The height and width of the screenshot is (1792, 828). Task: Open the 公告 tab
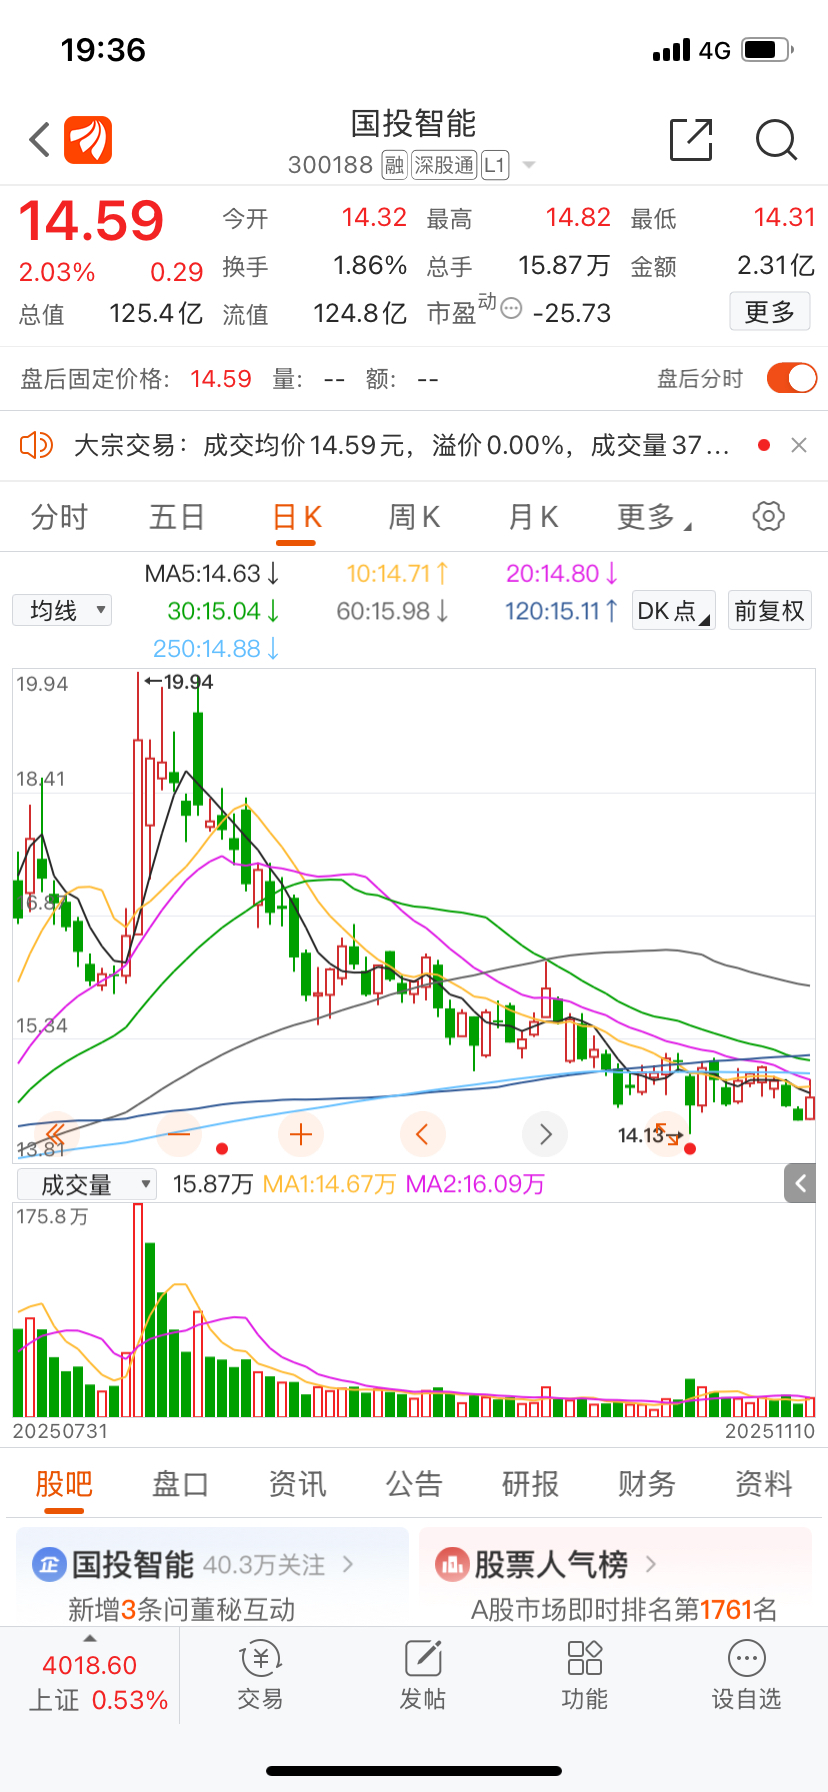pyautogui.click(x=414, y=1483)
